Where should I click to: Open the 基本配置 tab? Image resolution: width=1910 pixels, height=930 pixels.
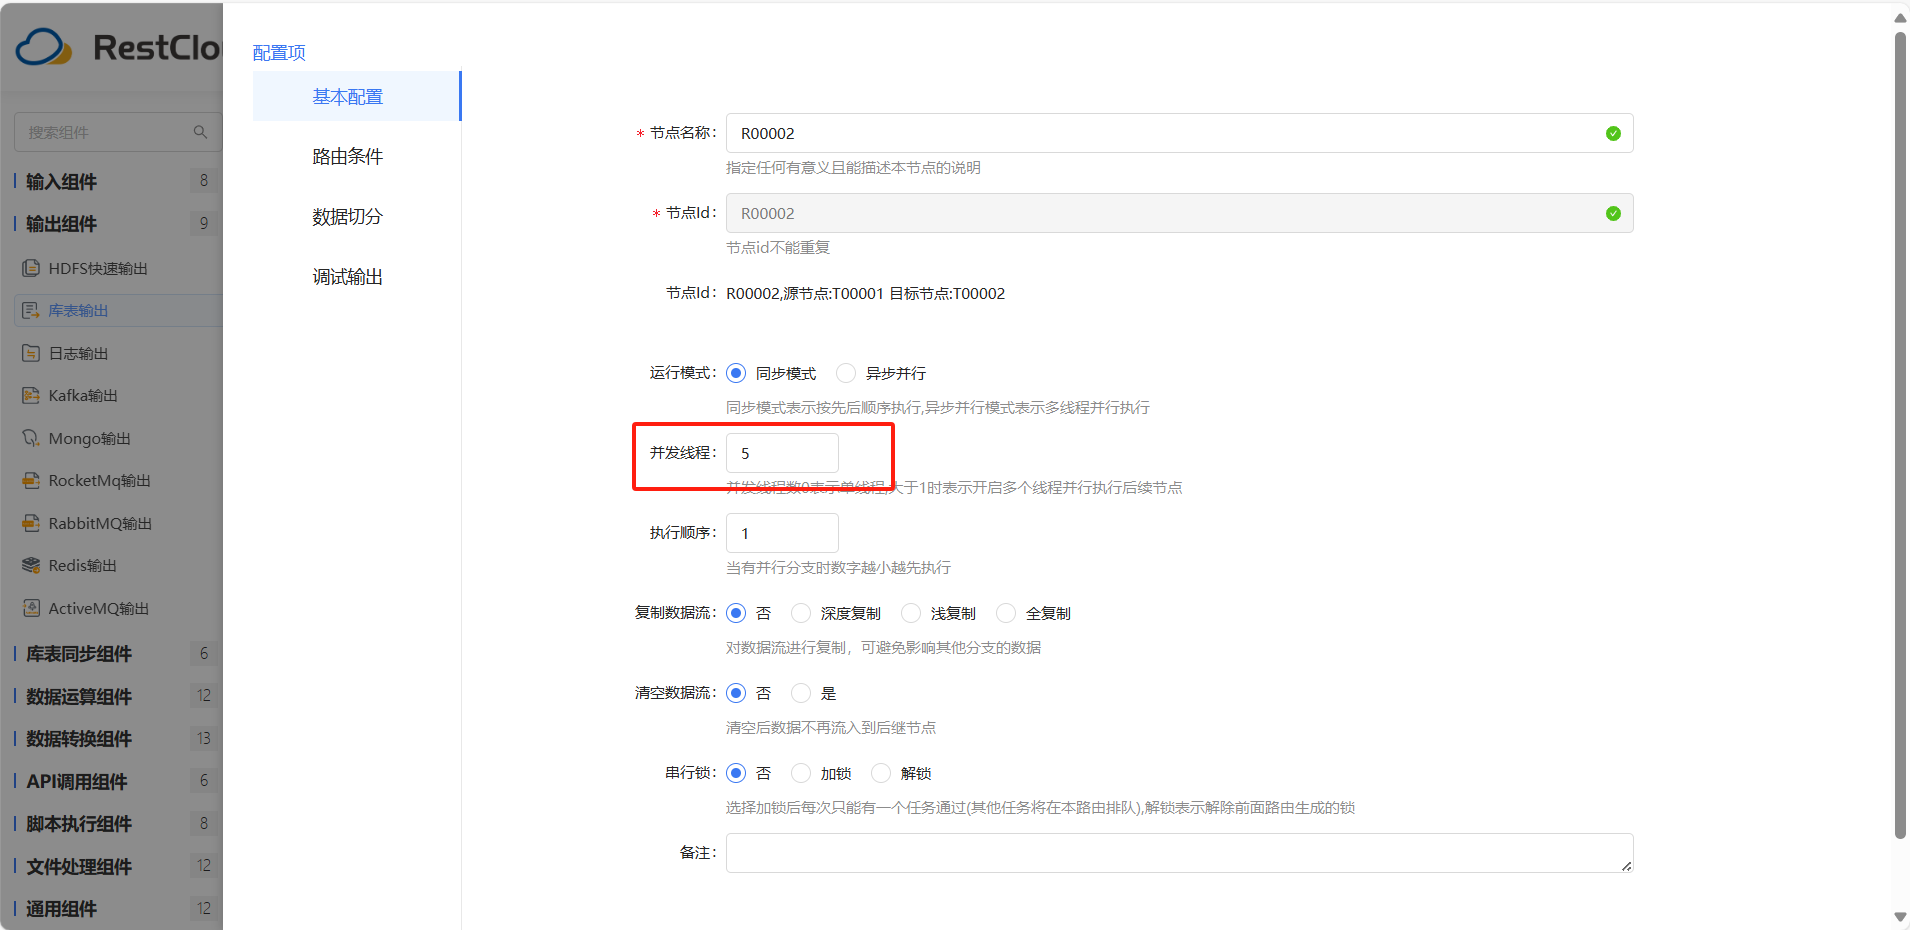point(357,96)
